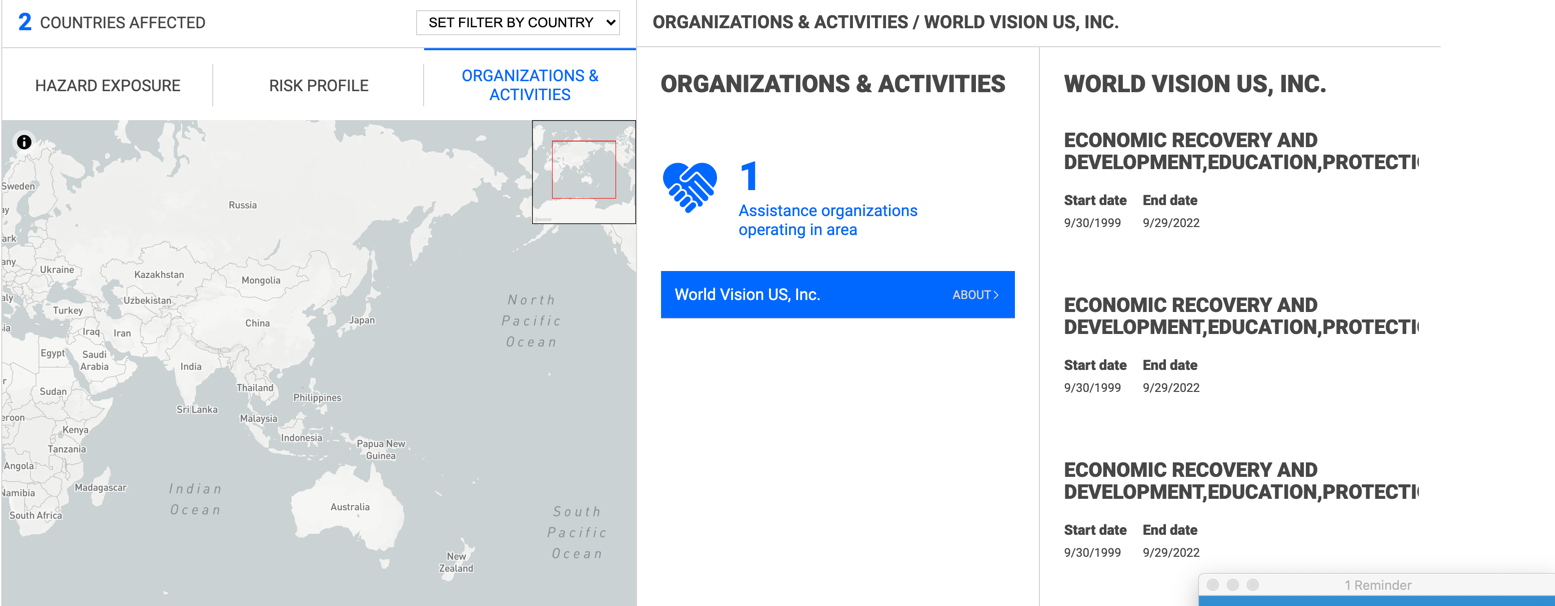Switch to the Hazard Exposure tab
This screenshot has height=606, width=1555.
point(108,86)
